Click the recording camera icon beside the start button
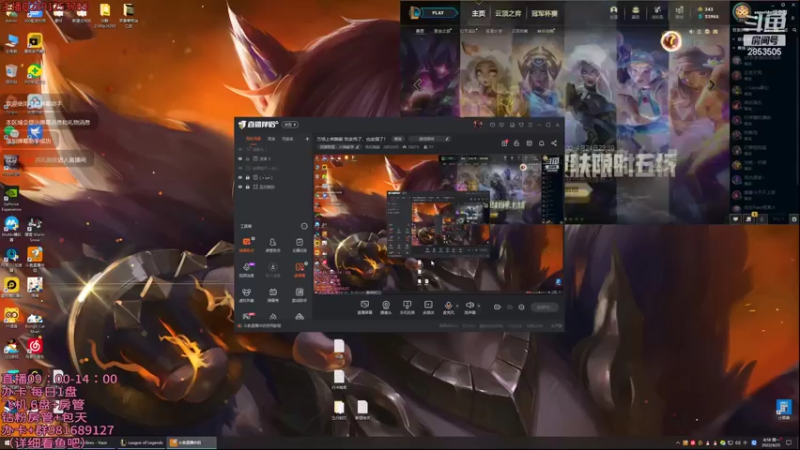This screenshot has width=800, height=450. [497, 307]
